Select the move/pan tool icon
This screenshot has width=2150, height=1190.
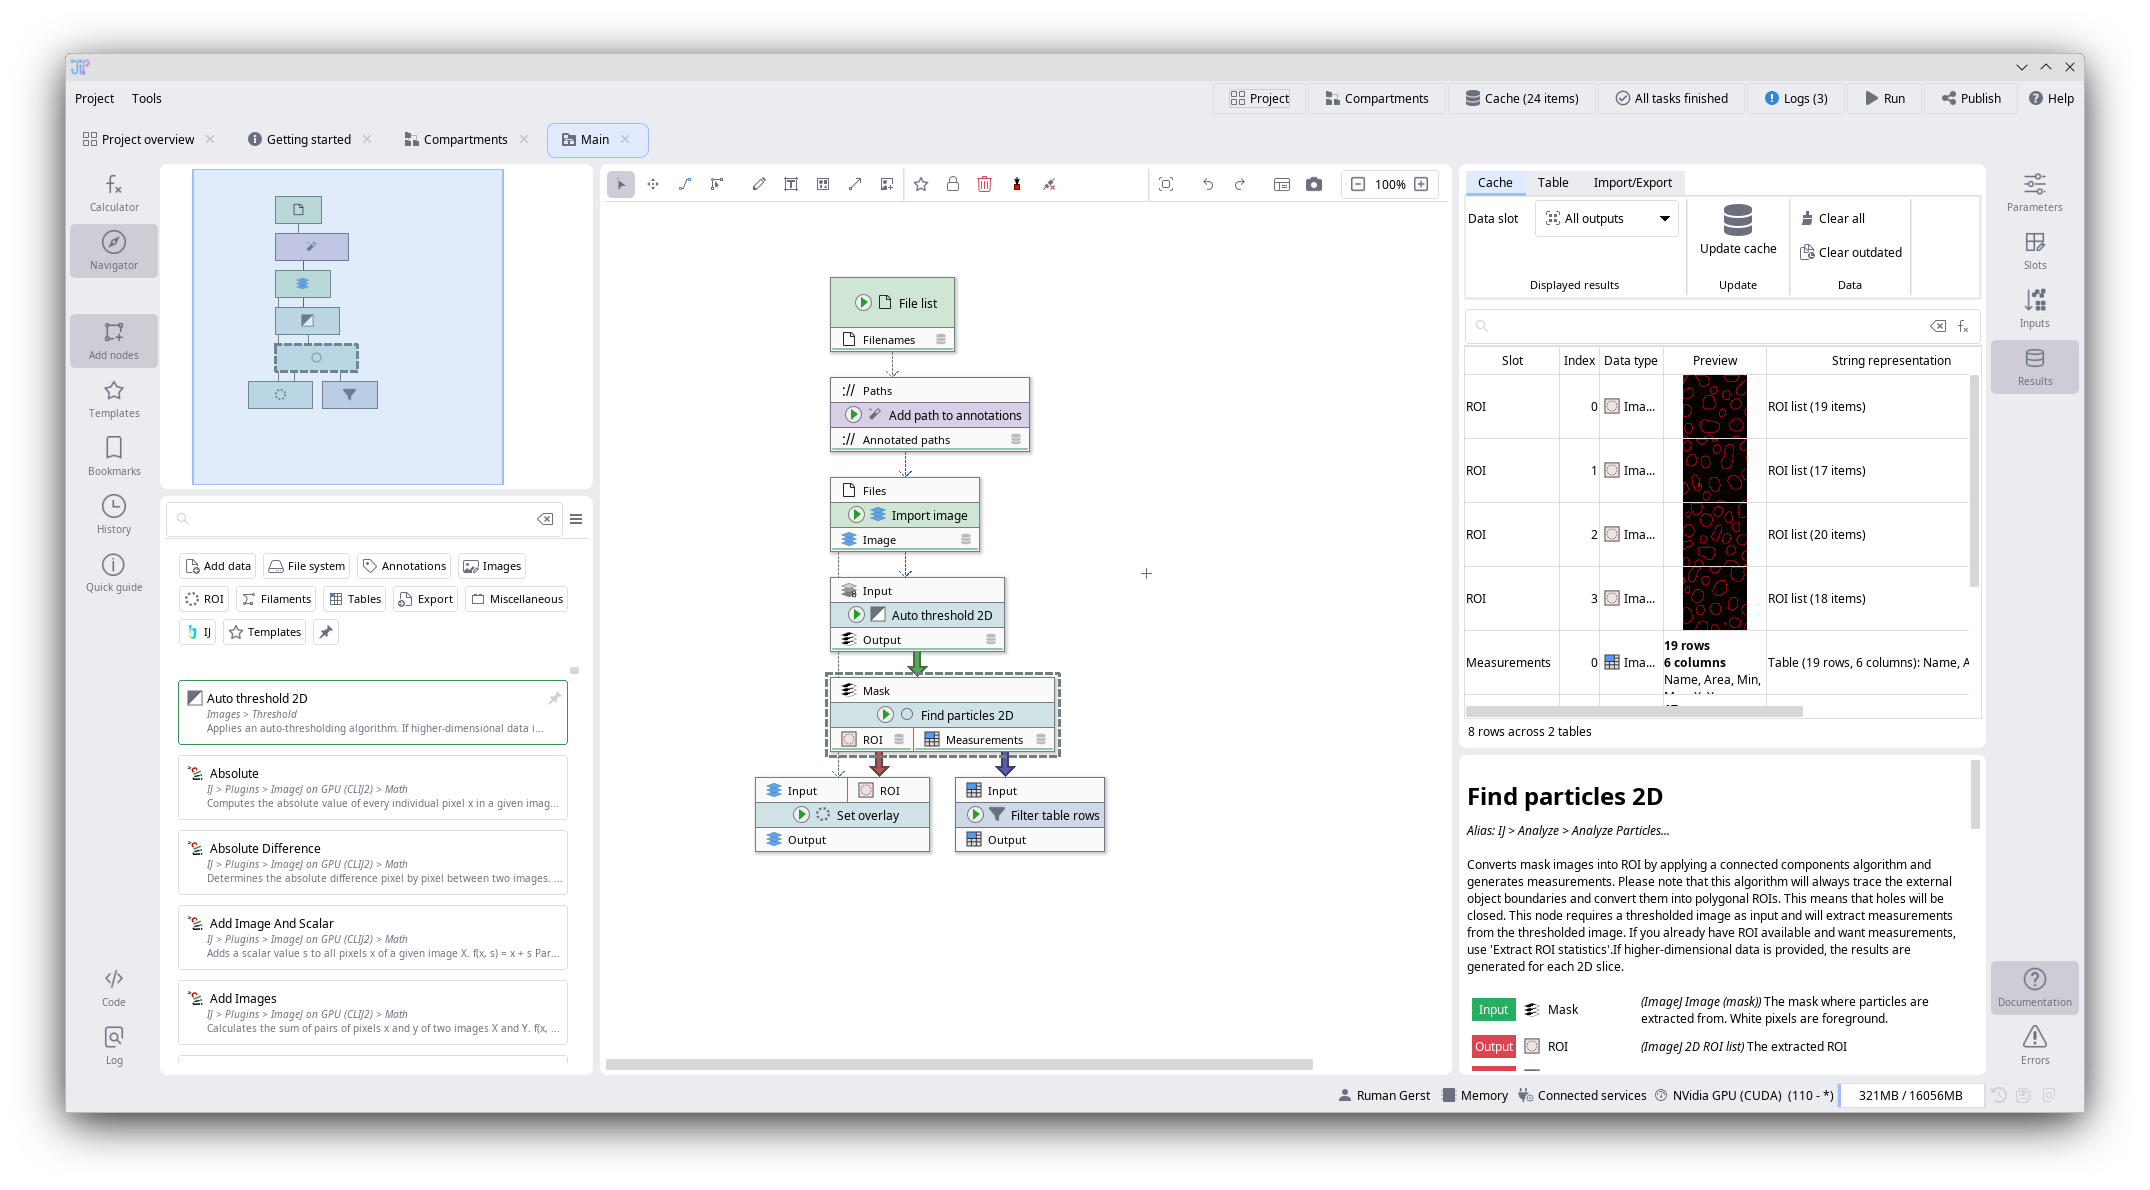tap(653, 184)
